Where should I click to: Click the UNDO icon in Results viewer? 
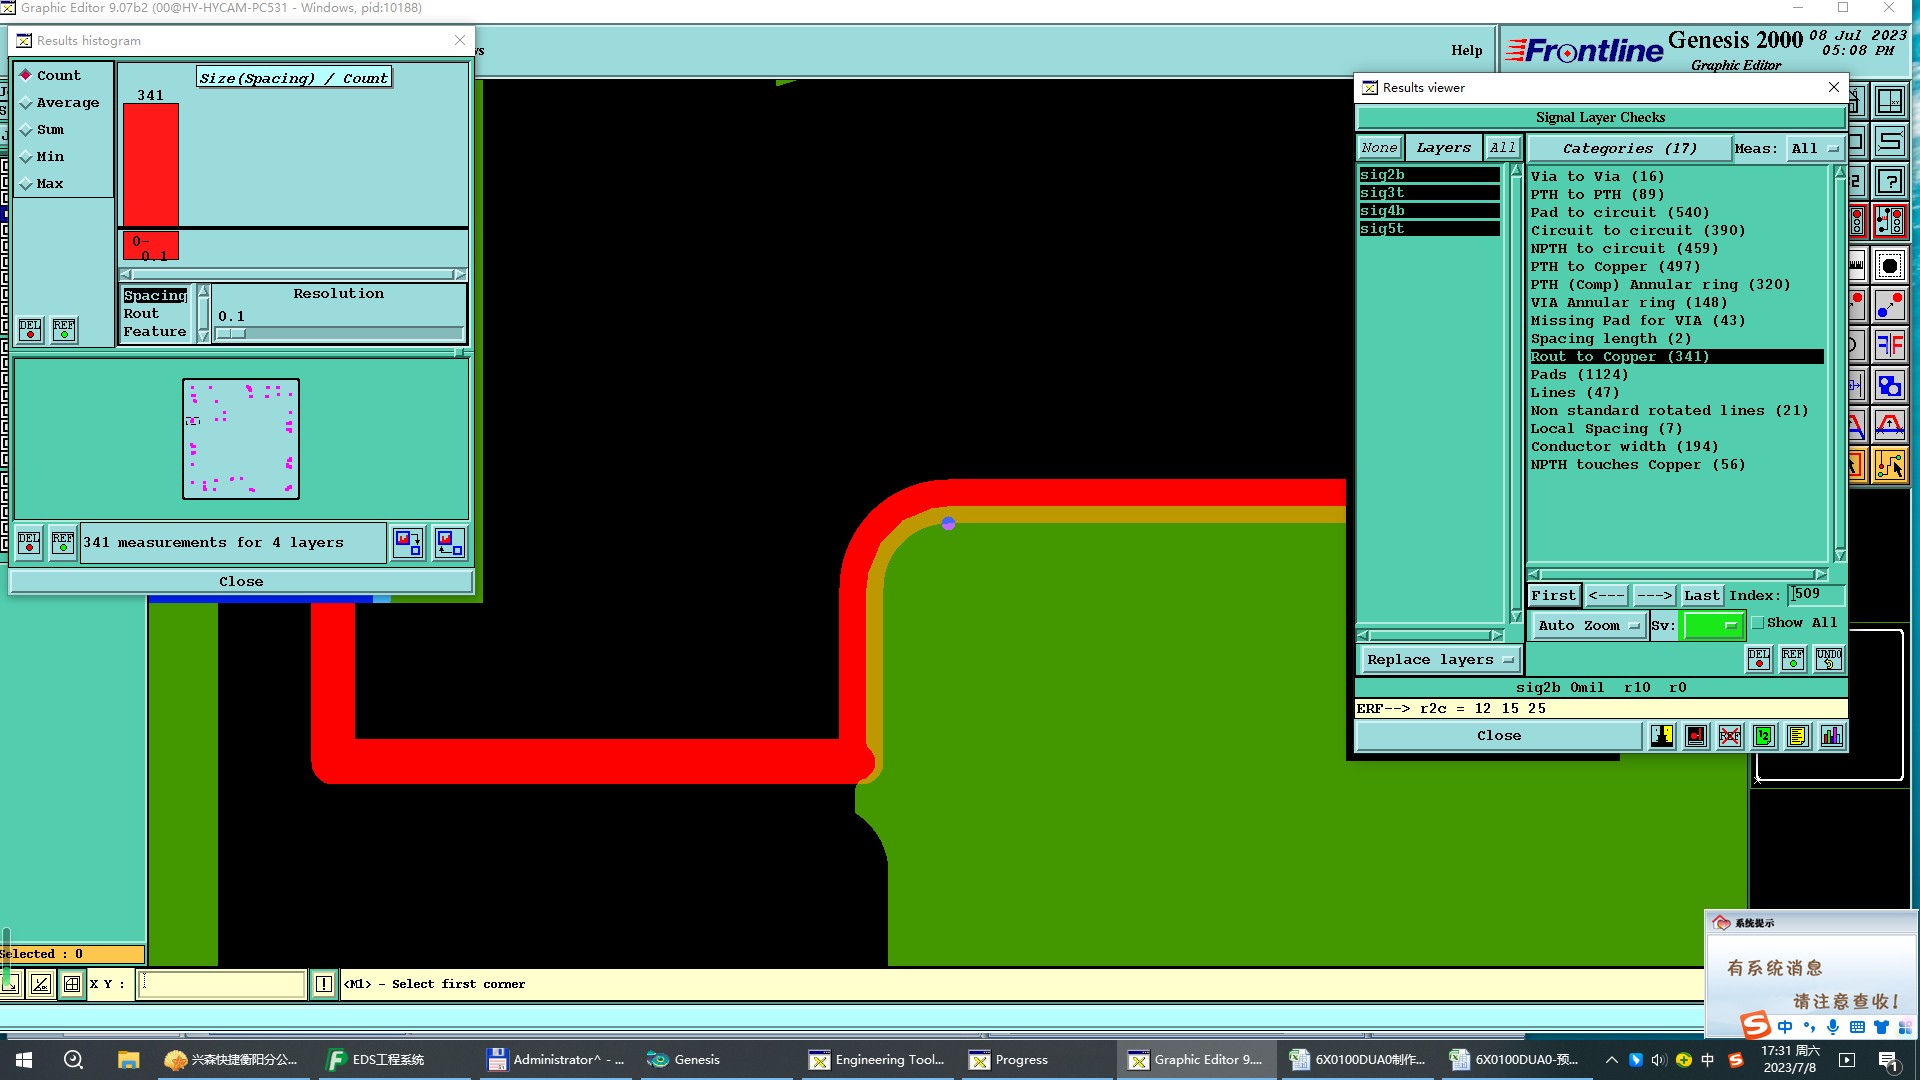pos(1828,659)
